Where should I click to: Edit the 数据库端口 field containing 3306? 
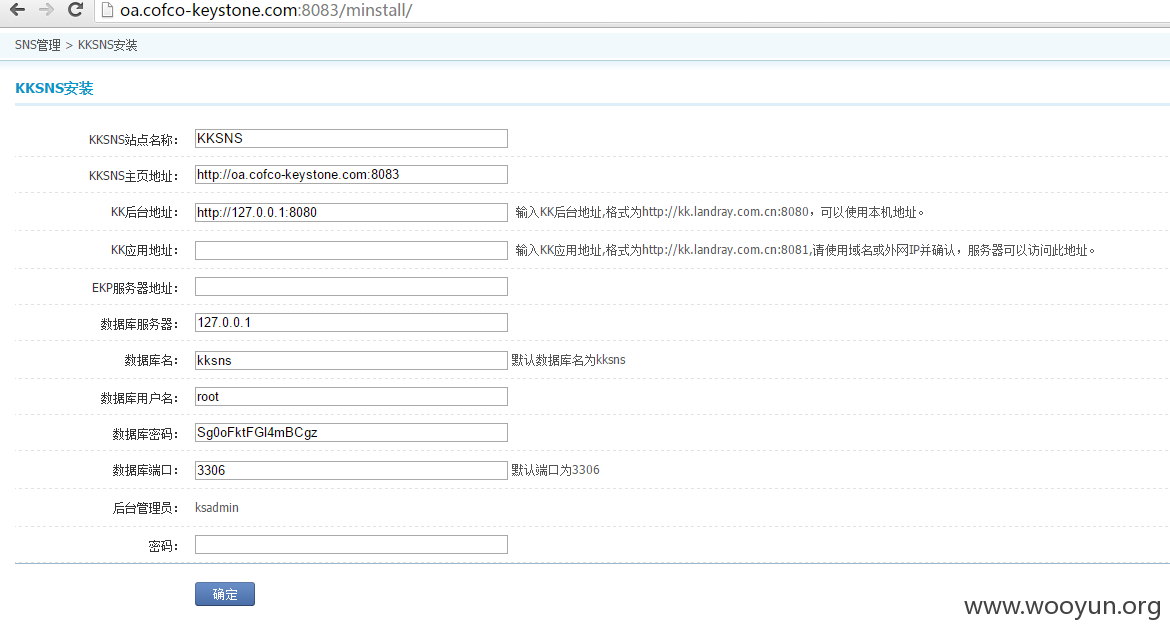[x=351, y=470]
